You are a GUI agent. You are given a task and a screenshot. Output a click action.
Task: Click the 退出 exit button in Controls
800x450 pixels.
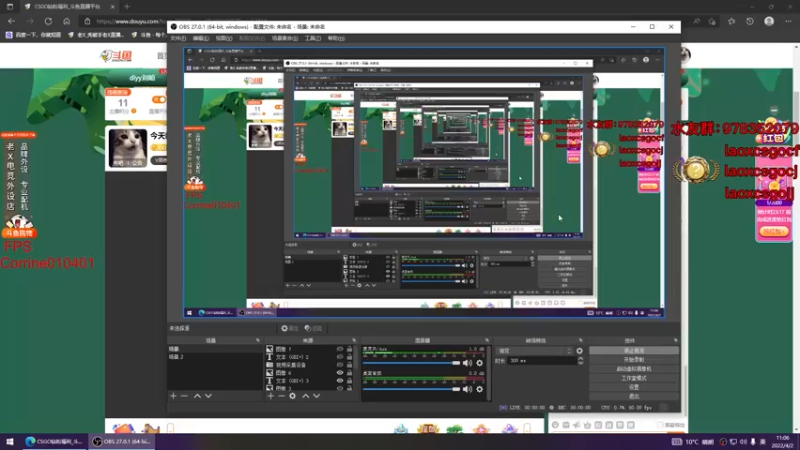coord(634,396)
